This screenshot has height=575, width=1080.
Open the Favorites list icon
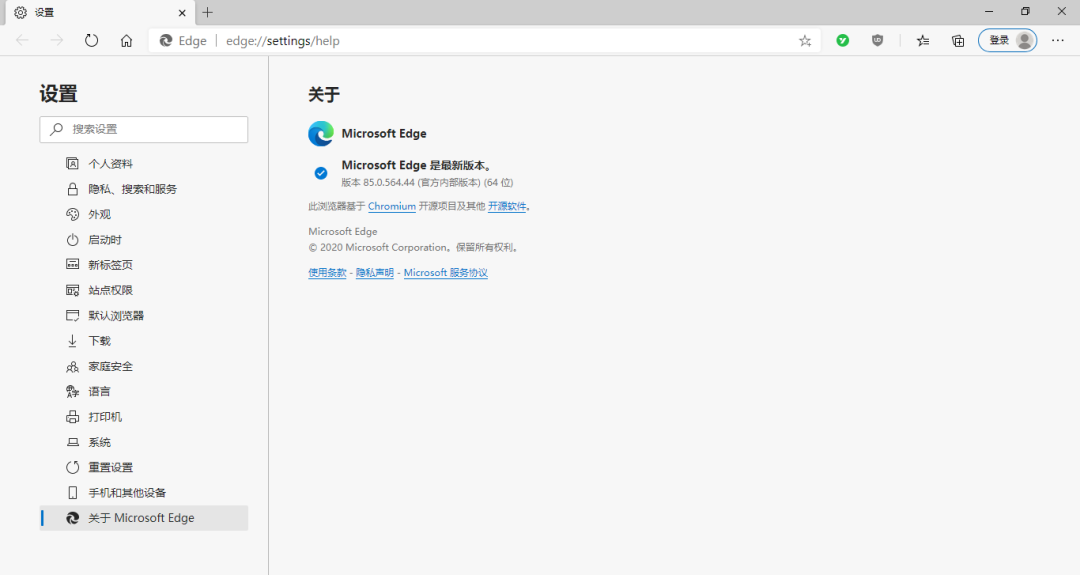tap(922, 41)
